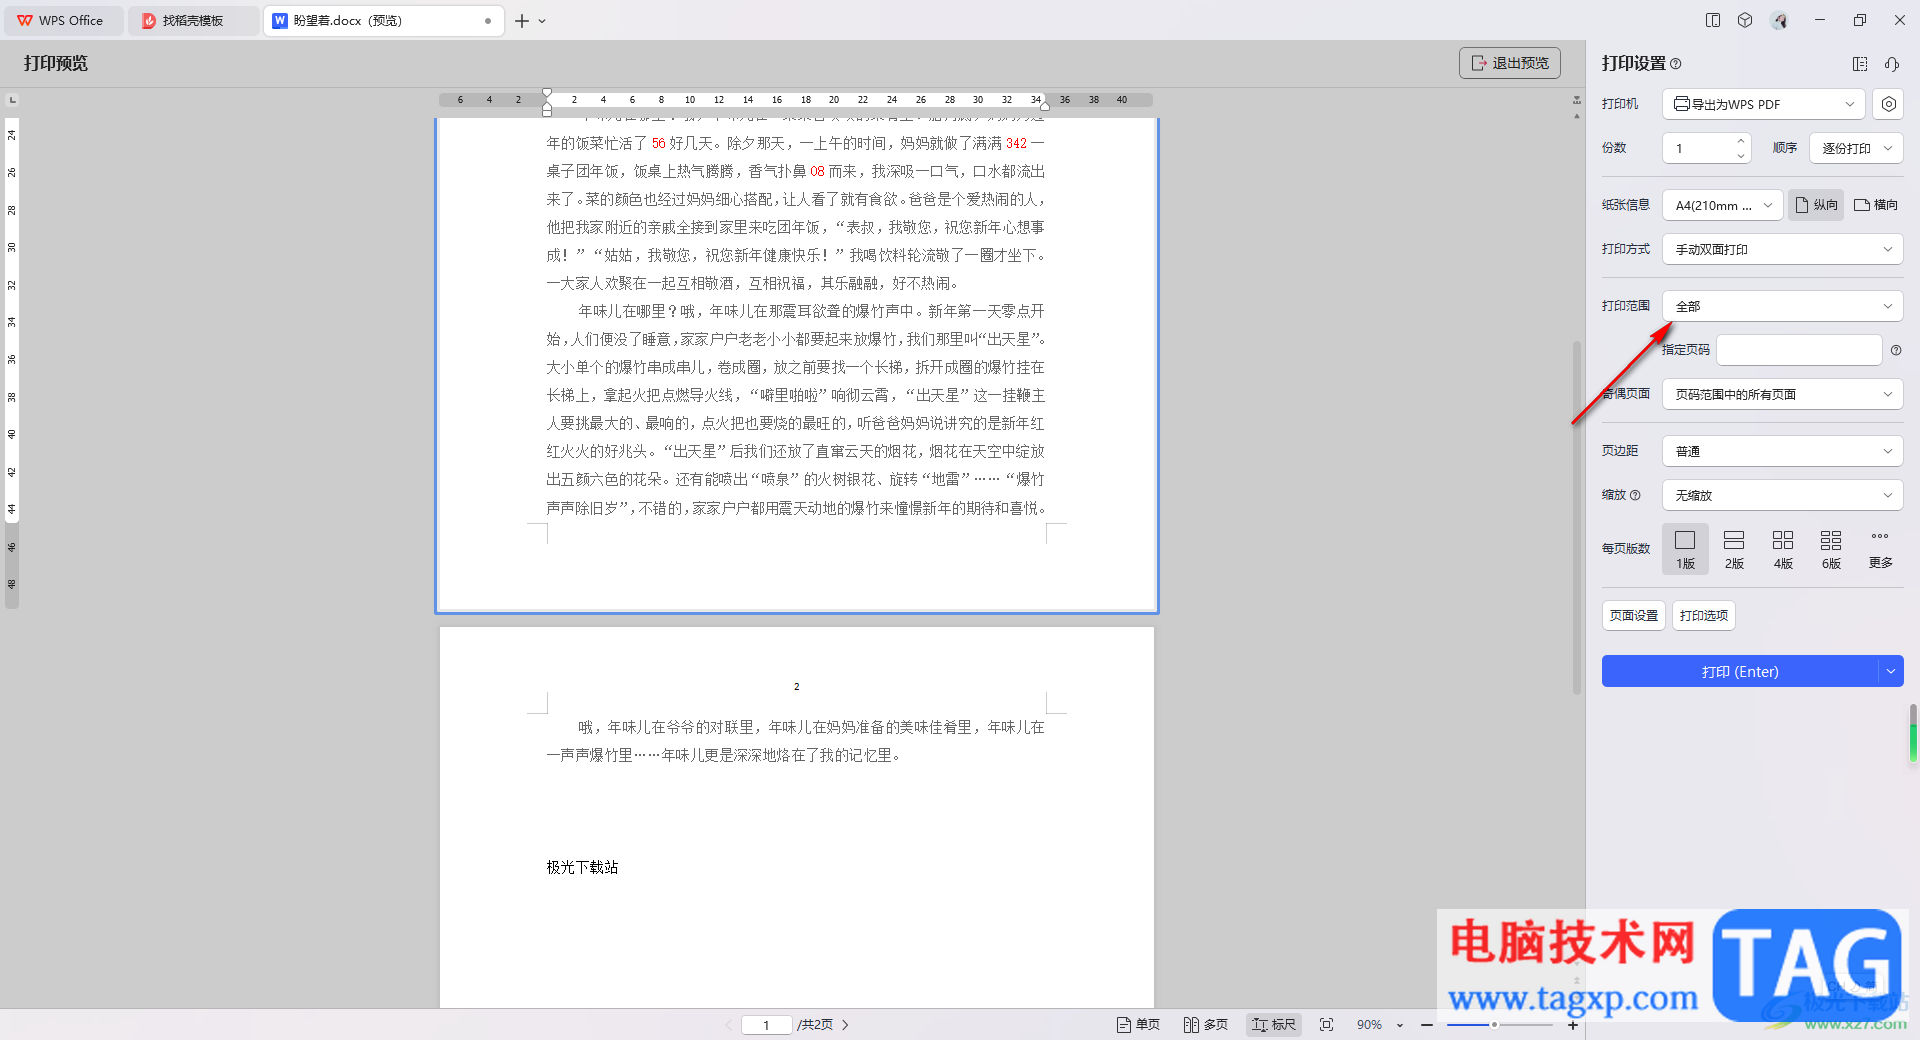Screen dimensions: 1920x1040
Task: Click the second page preview
Action: 797,817
